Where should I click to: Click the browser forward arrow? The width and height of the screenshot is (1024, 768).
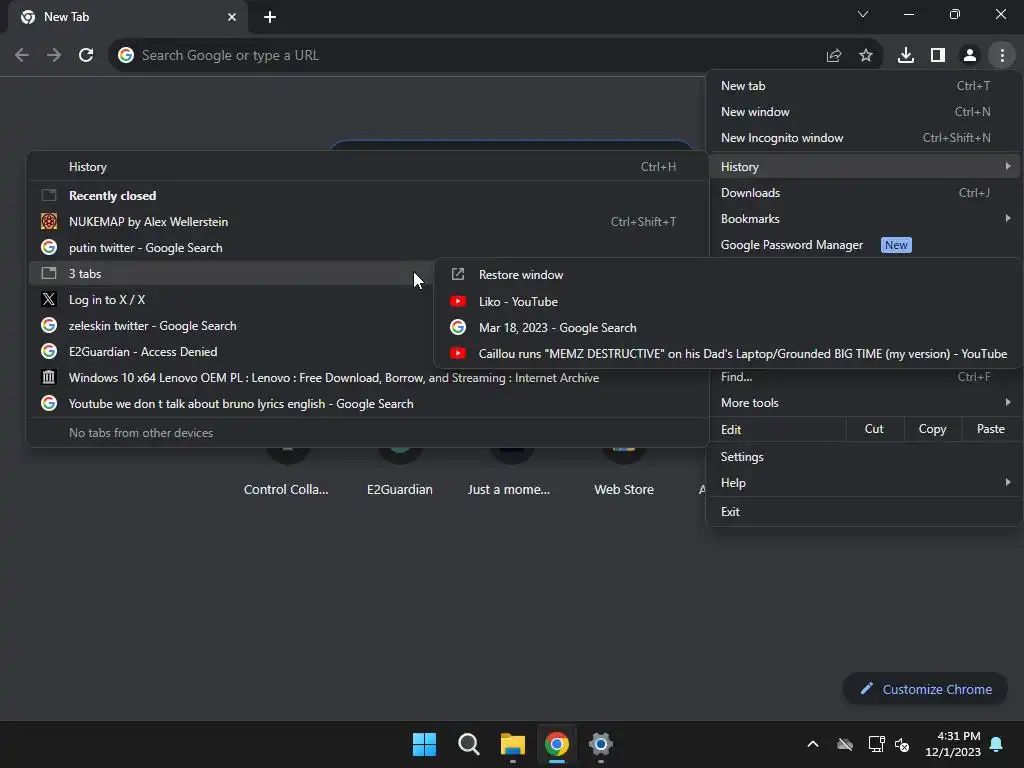point(54,56)
